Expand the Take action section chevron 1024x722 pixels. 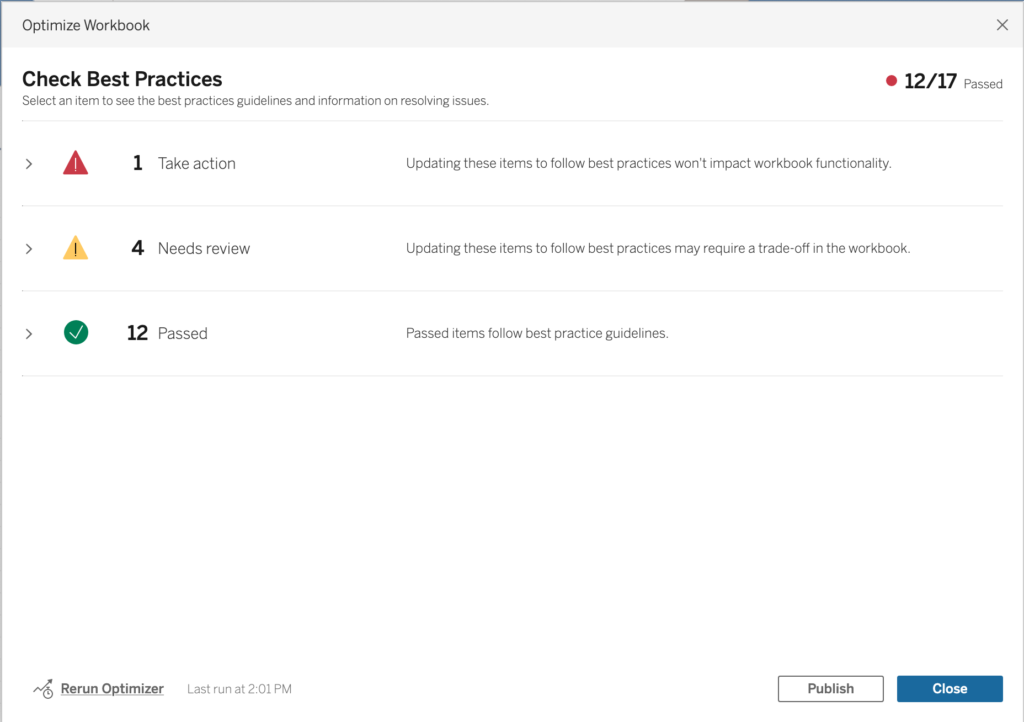[x=29, y=164]
